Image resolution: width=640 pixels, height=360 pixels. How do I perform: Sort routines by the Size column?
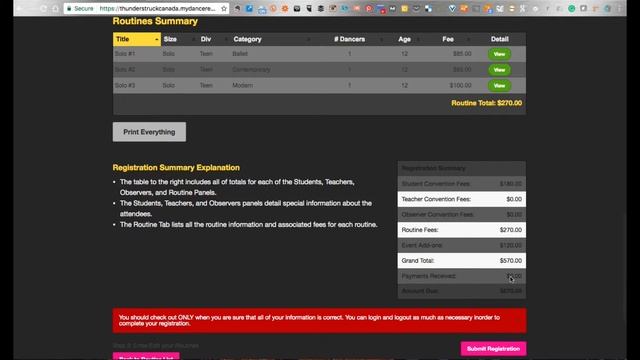tap(179, 39)
